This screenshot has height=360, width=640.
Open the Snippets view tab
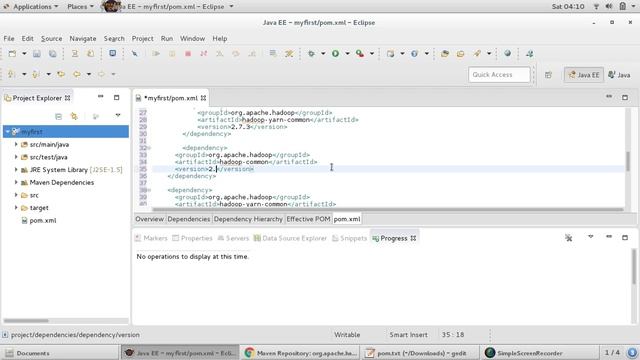(349, 238)
